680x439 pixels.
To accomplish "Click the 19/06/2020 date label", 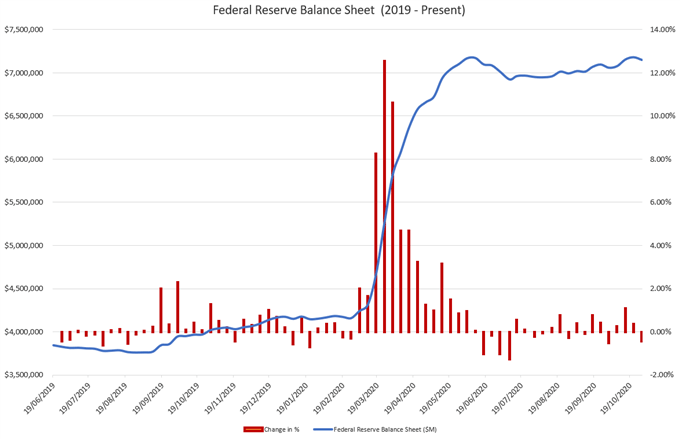I will coord(471,398).
